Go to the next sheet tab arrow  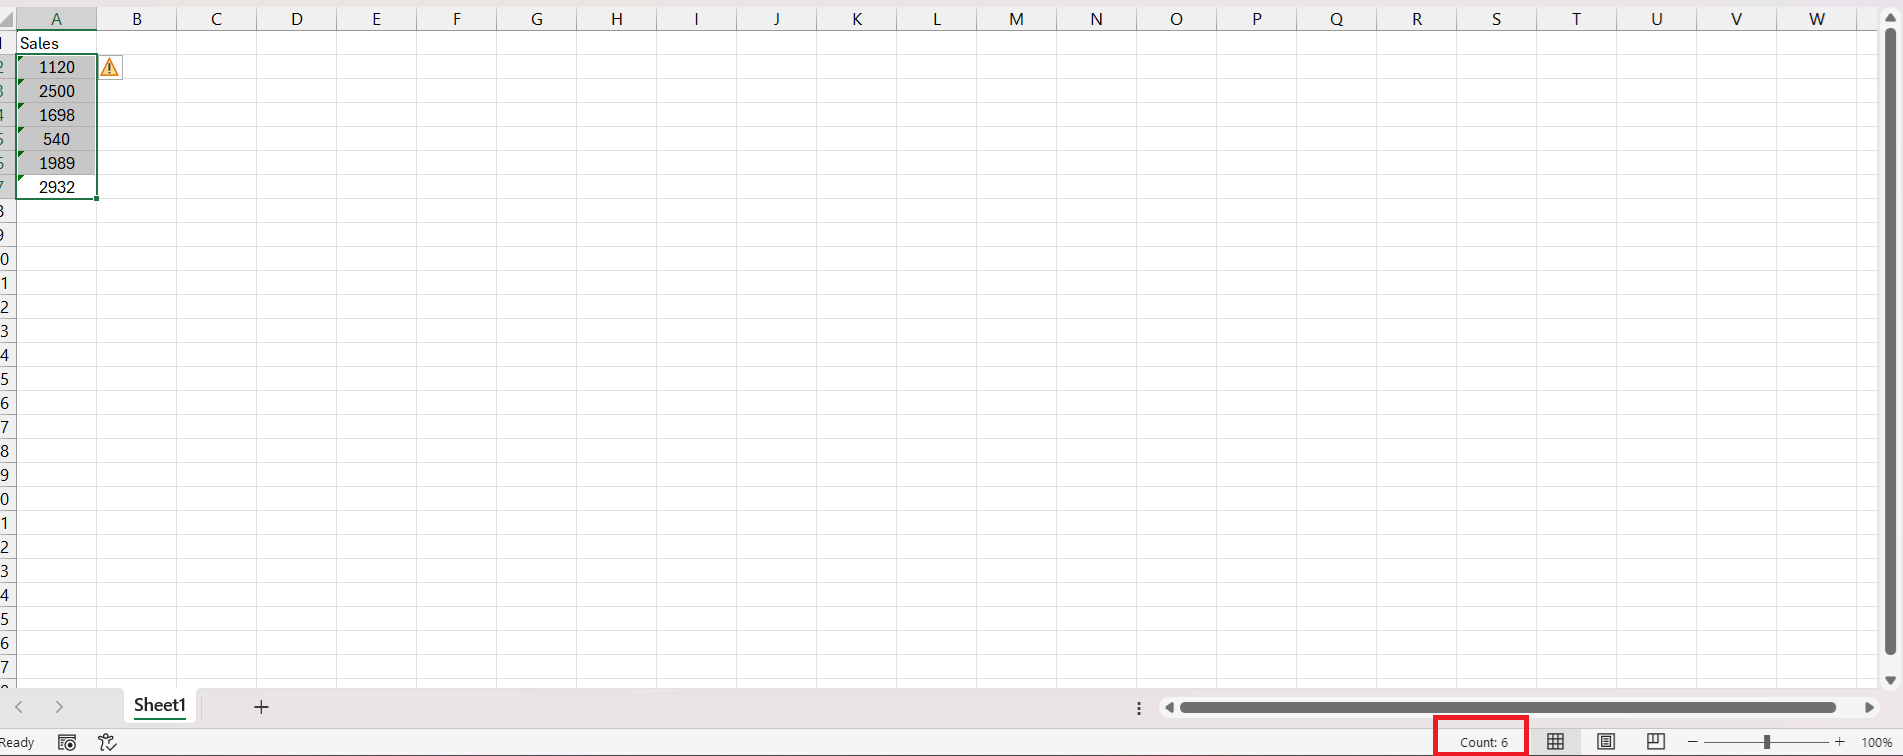(59, 707)
